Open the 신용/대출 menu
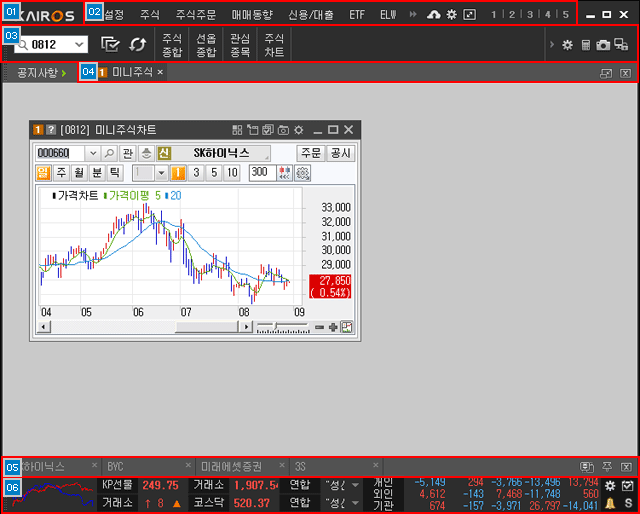 pyautogui.click(x=311, y=15)
